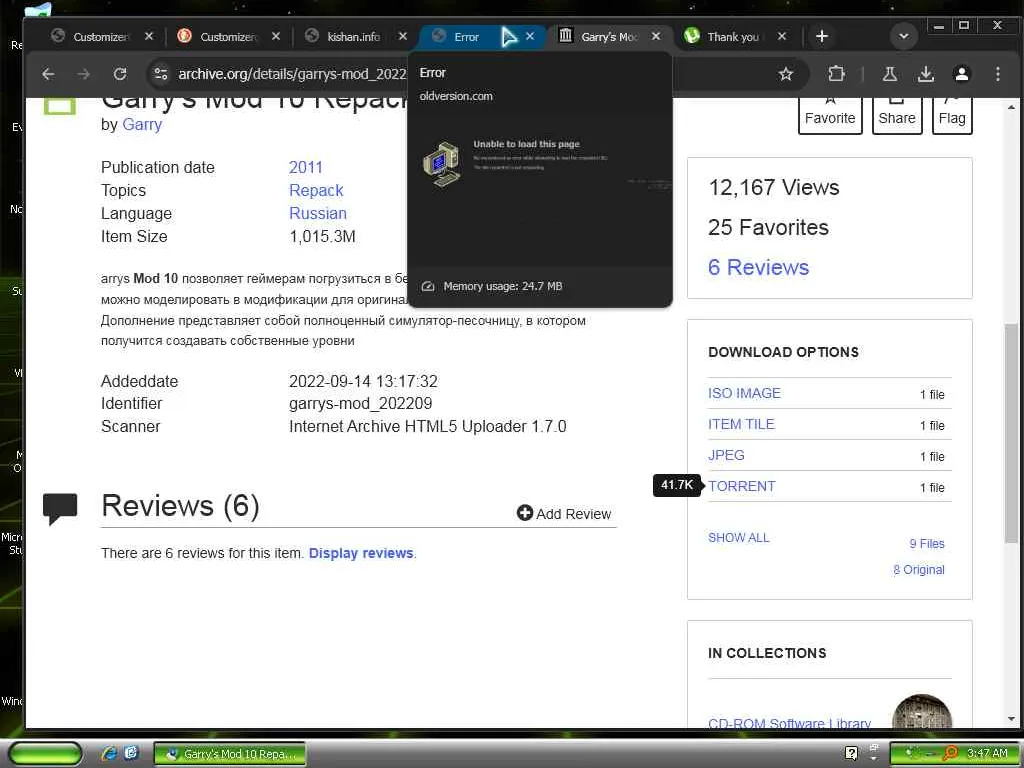Click Memory usage: 24.7 MB text
The height and width of the screenshot is (768, 1024).
503,286
